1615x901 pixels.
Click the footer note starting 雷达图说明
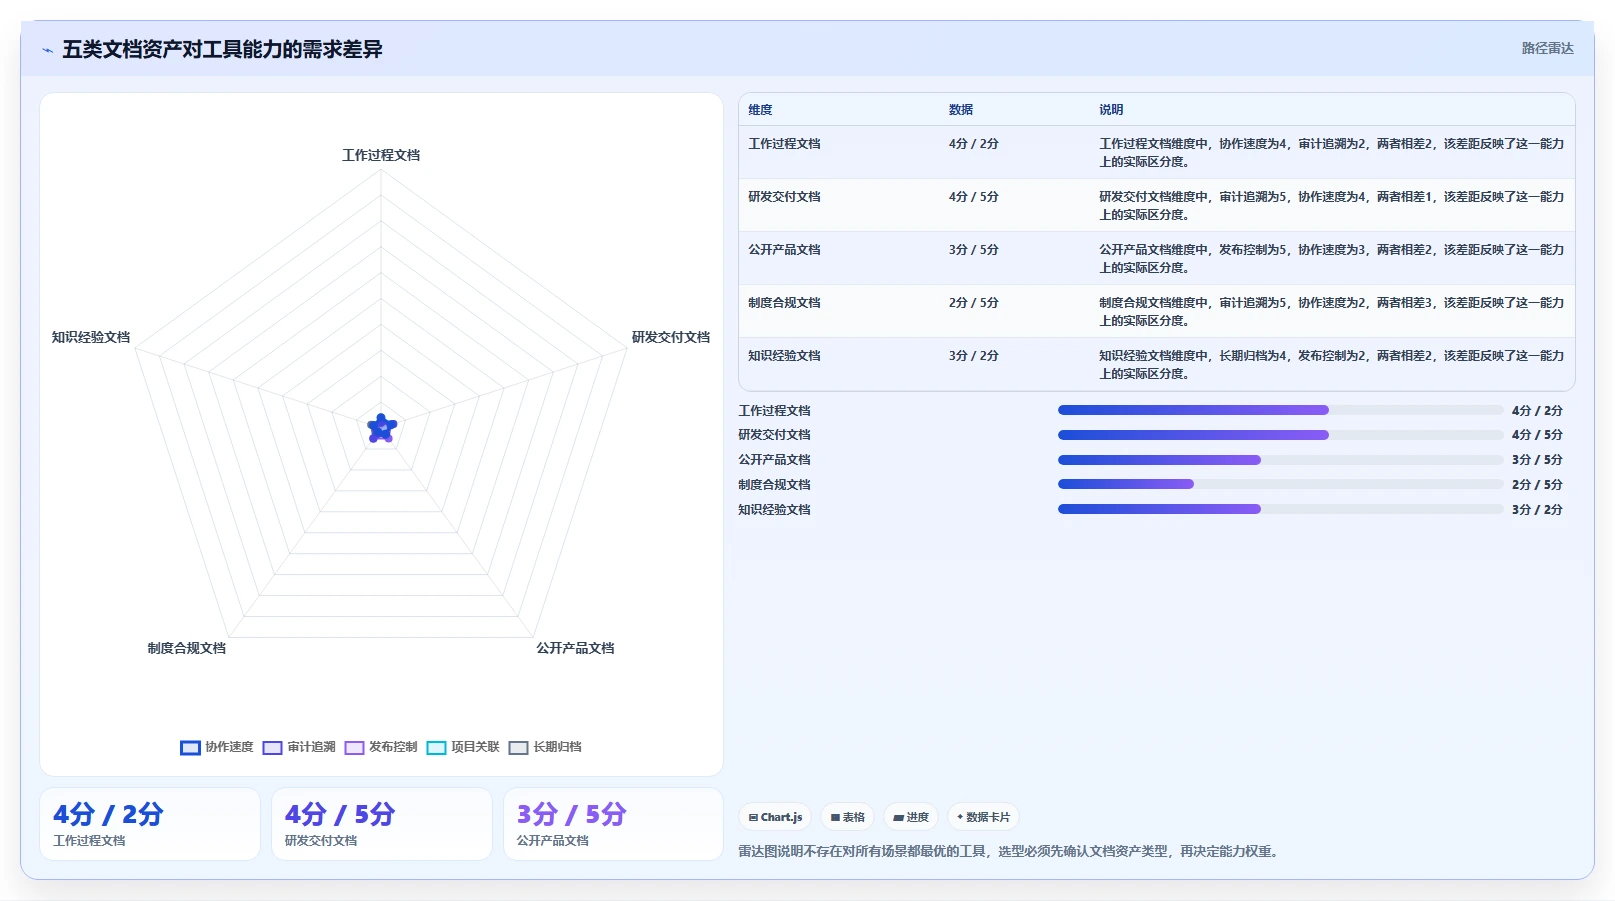1011,852
